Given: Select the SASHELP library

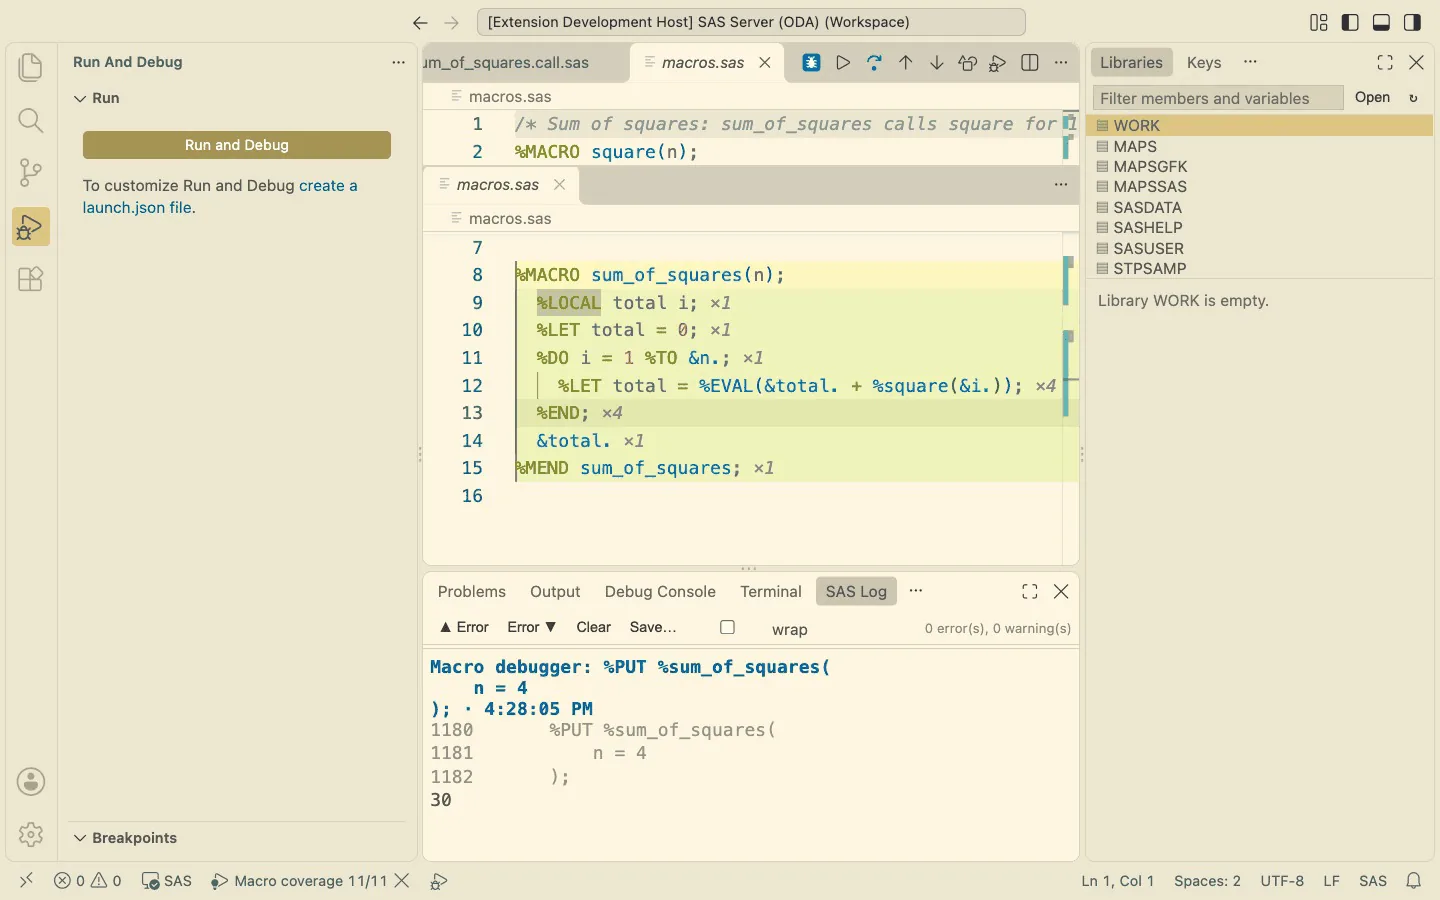Looking at the screenshot, I should (x=1259, y=228).
